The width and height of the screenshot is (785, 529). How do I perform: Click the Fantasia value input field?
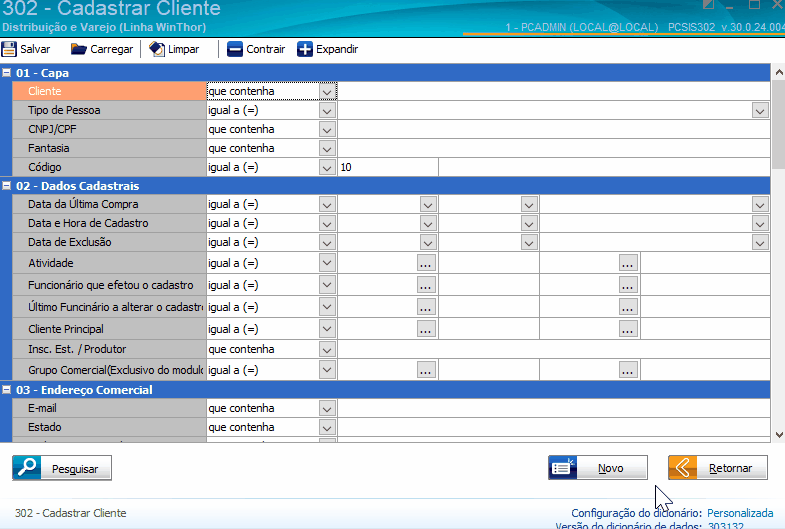coord(554,149)
